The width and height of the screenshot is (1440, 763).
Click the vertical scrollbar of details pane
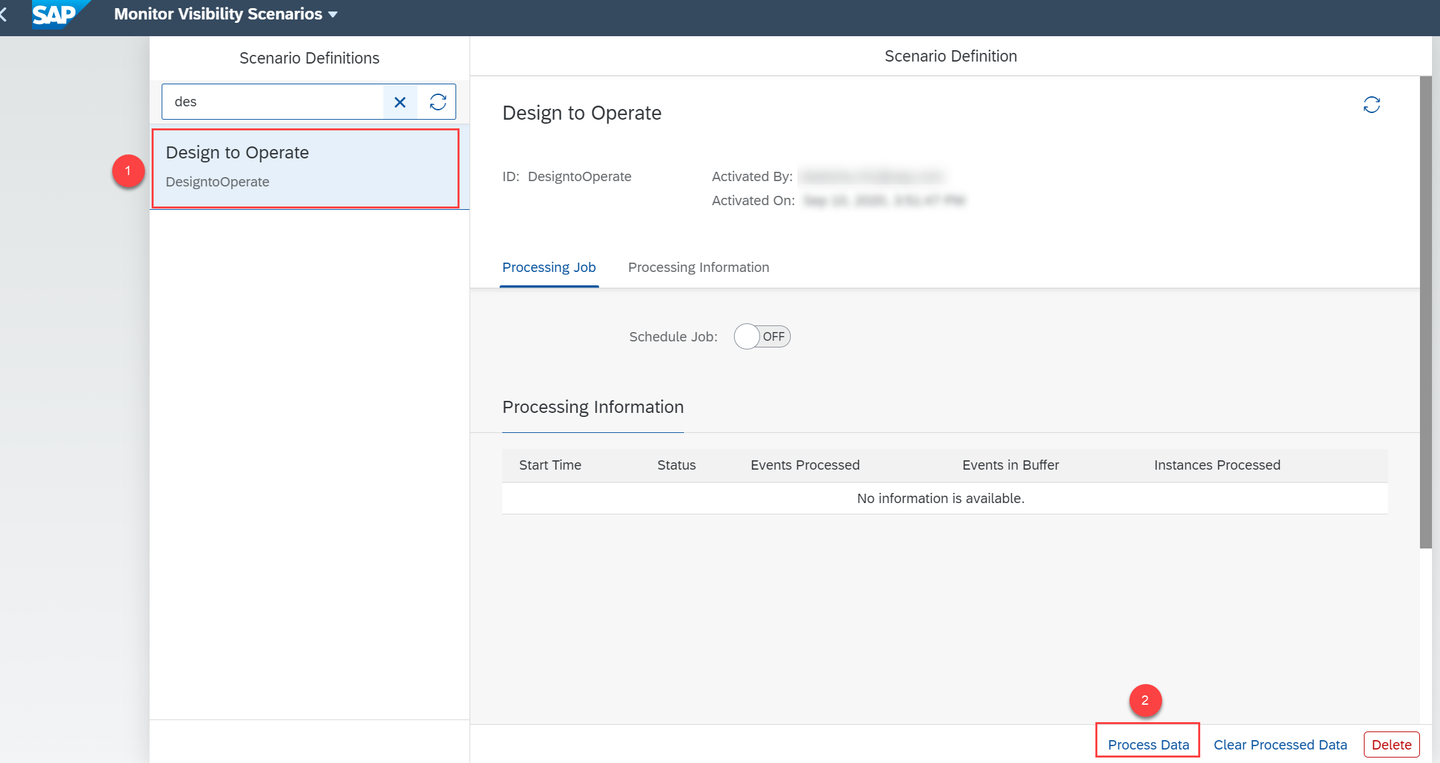(1426, 310)
